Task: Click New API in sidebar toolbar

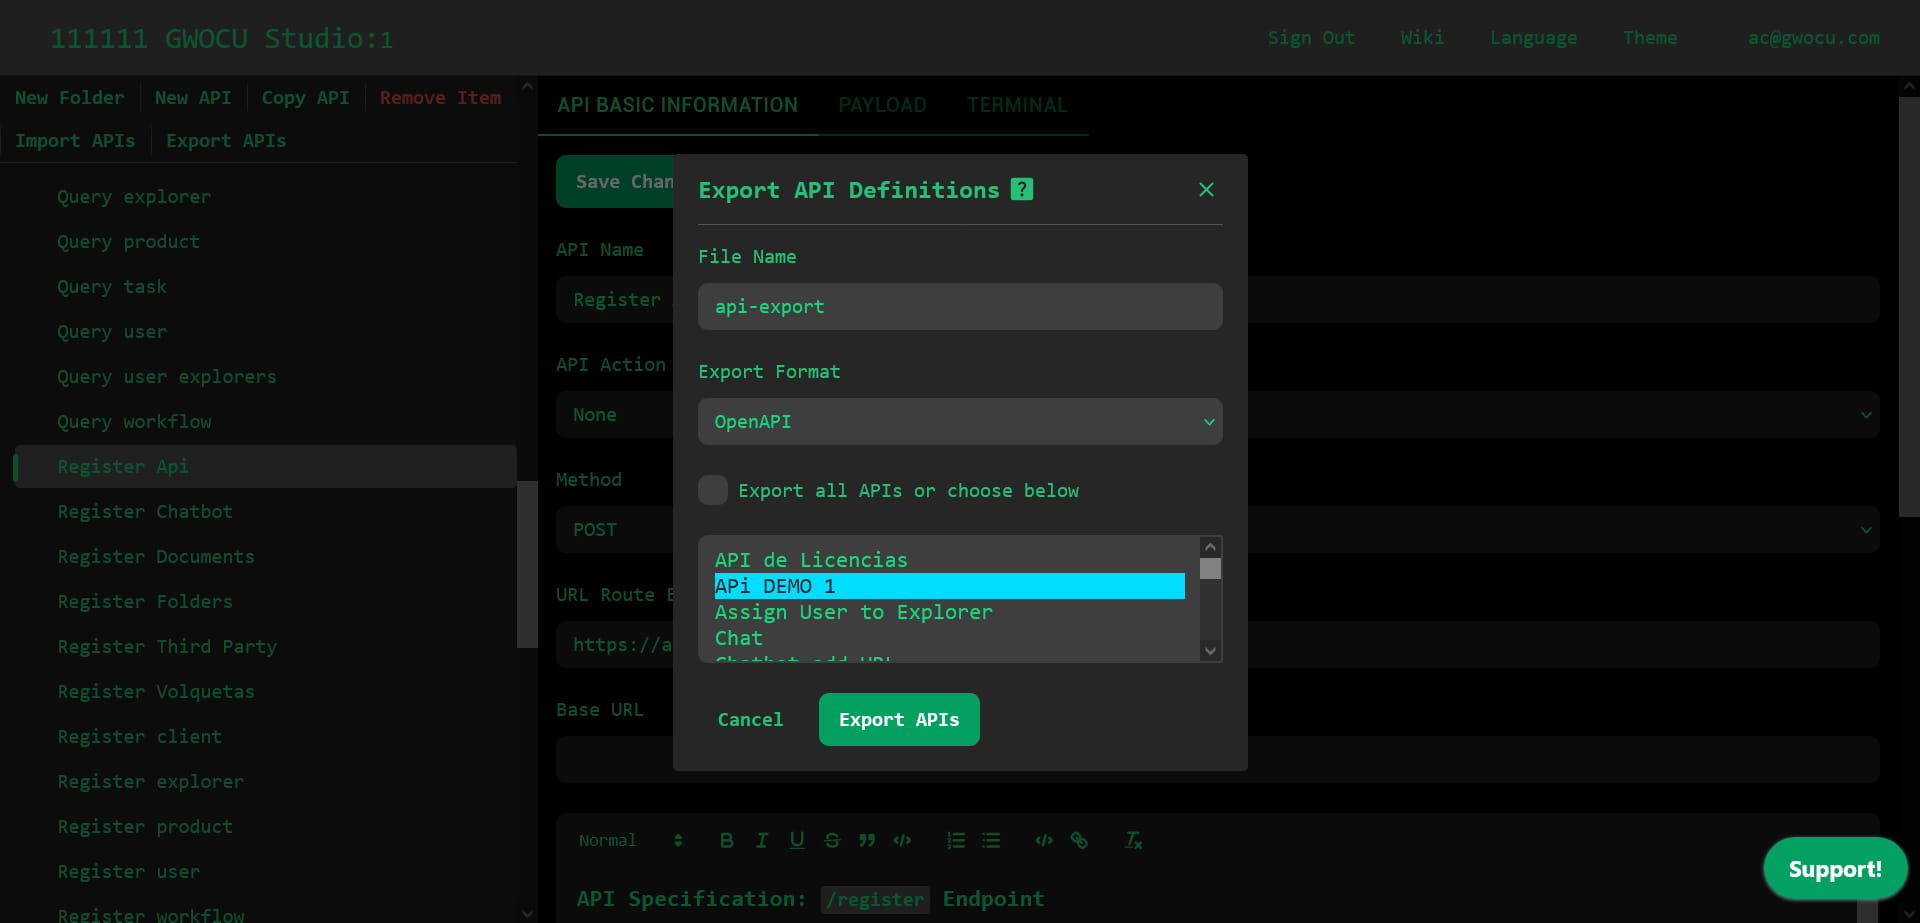Action: pos(193,98)
